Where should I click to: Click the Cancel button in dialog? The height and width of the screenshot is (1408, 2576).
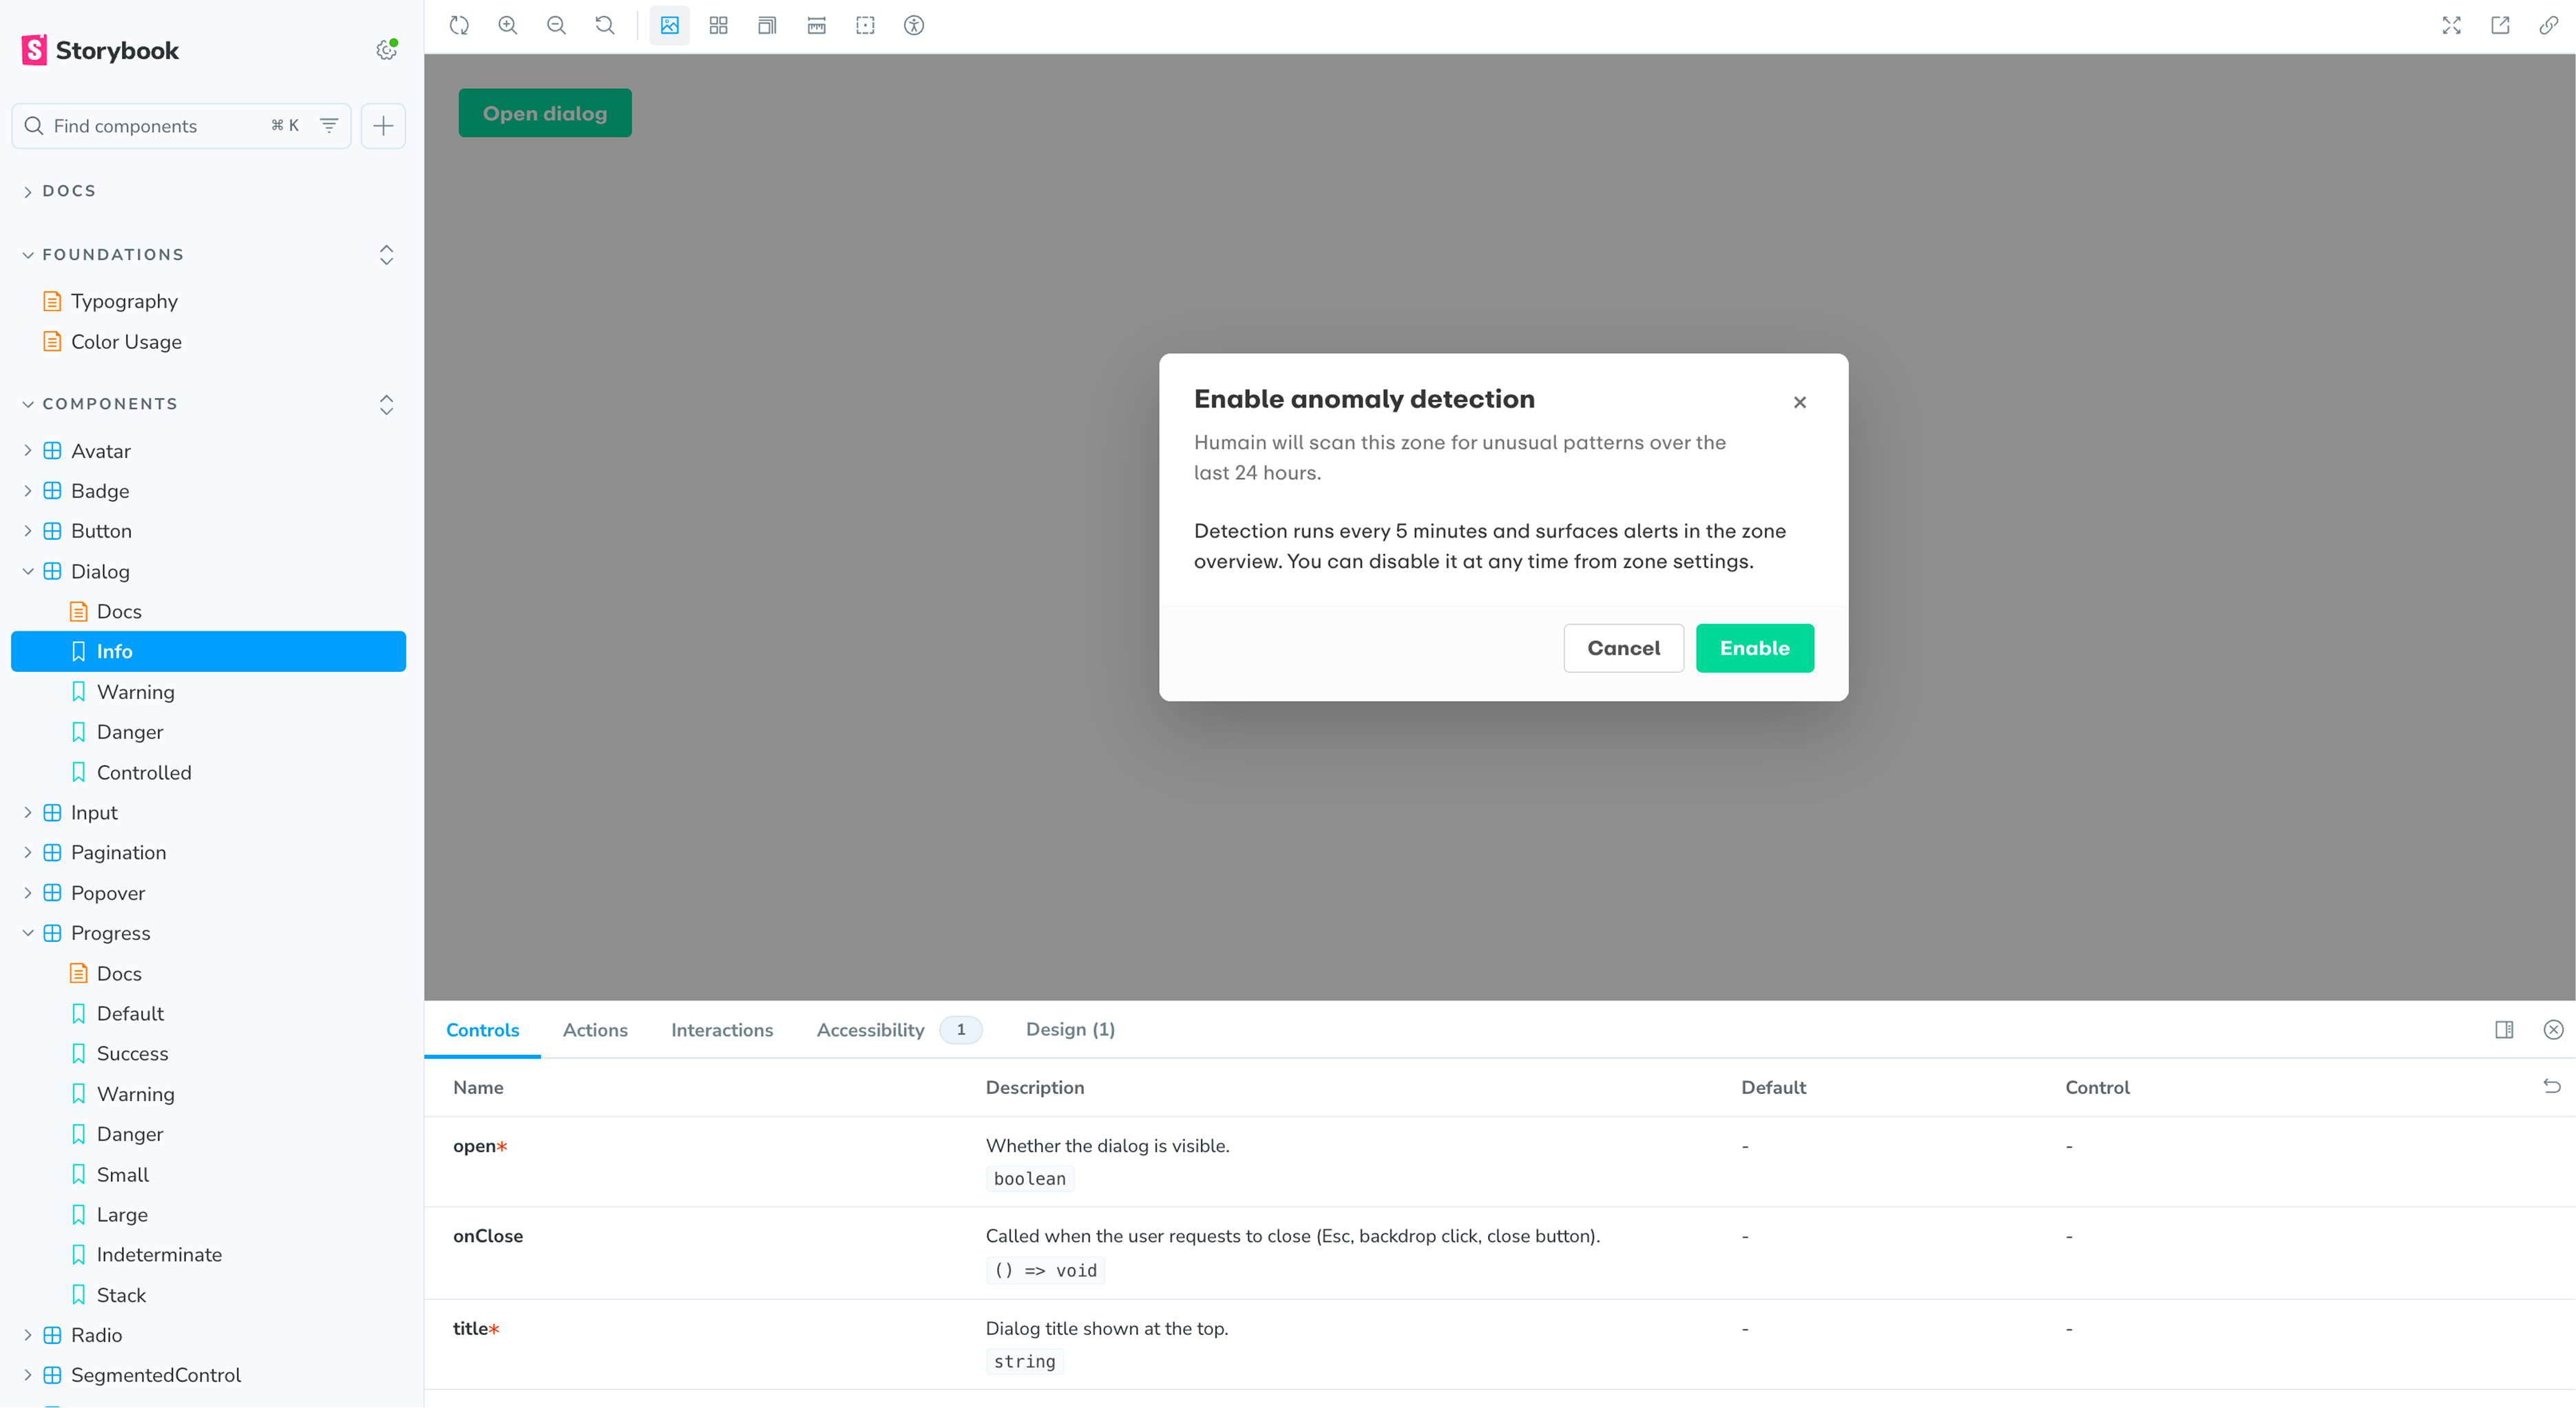coord(1623,648)
